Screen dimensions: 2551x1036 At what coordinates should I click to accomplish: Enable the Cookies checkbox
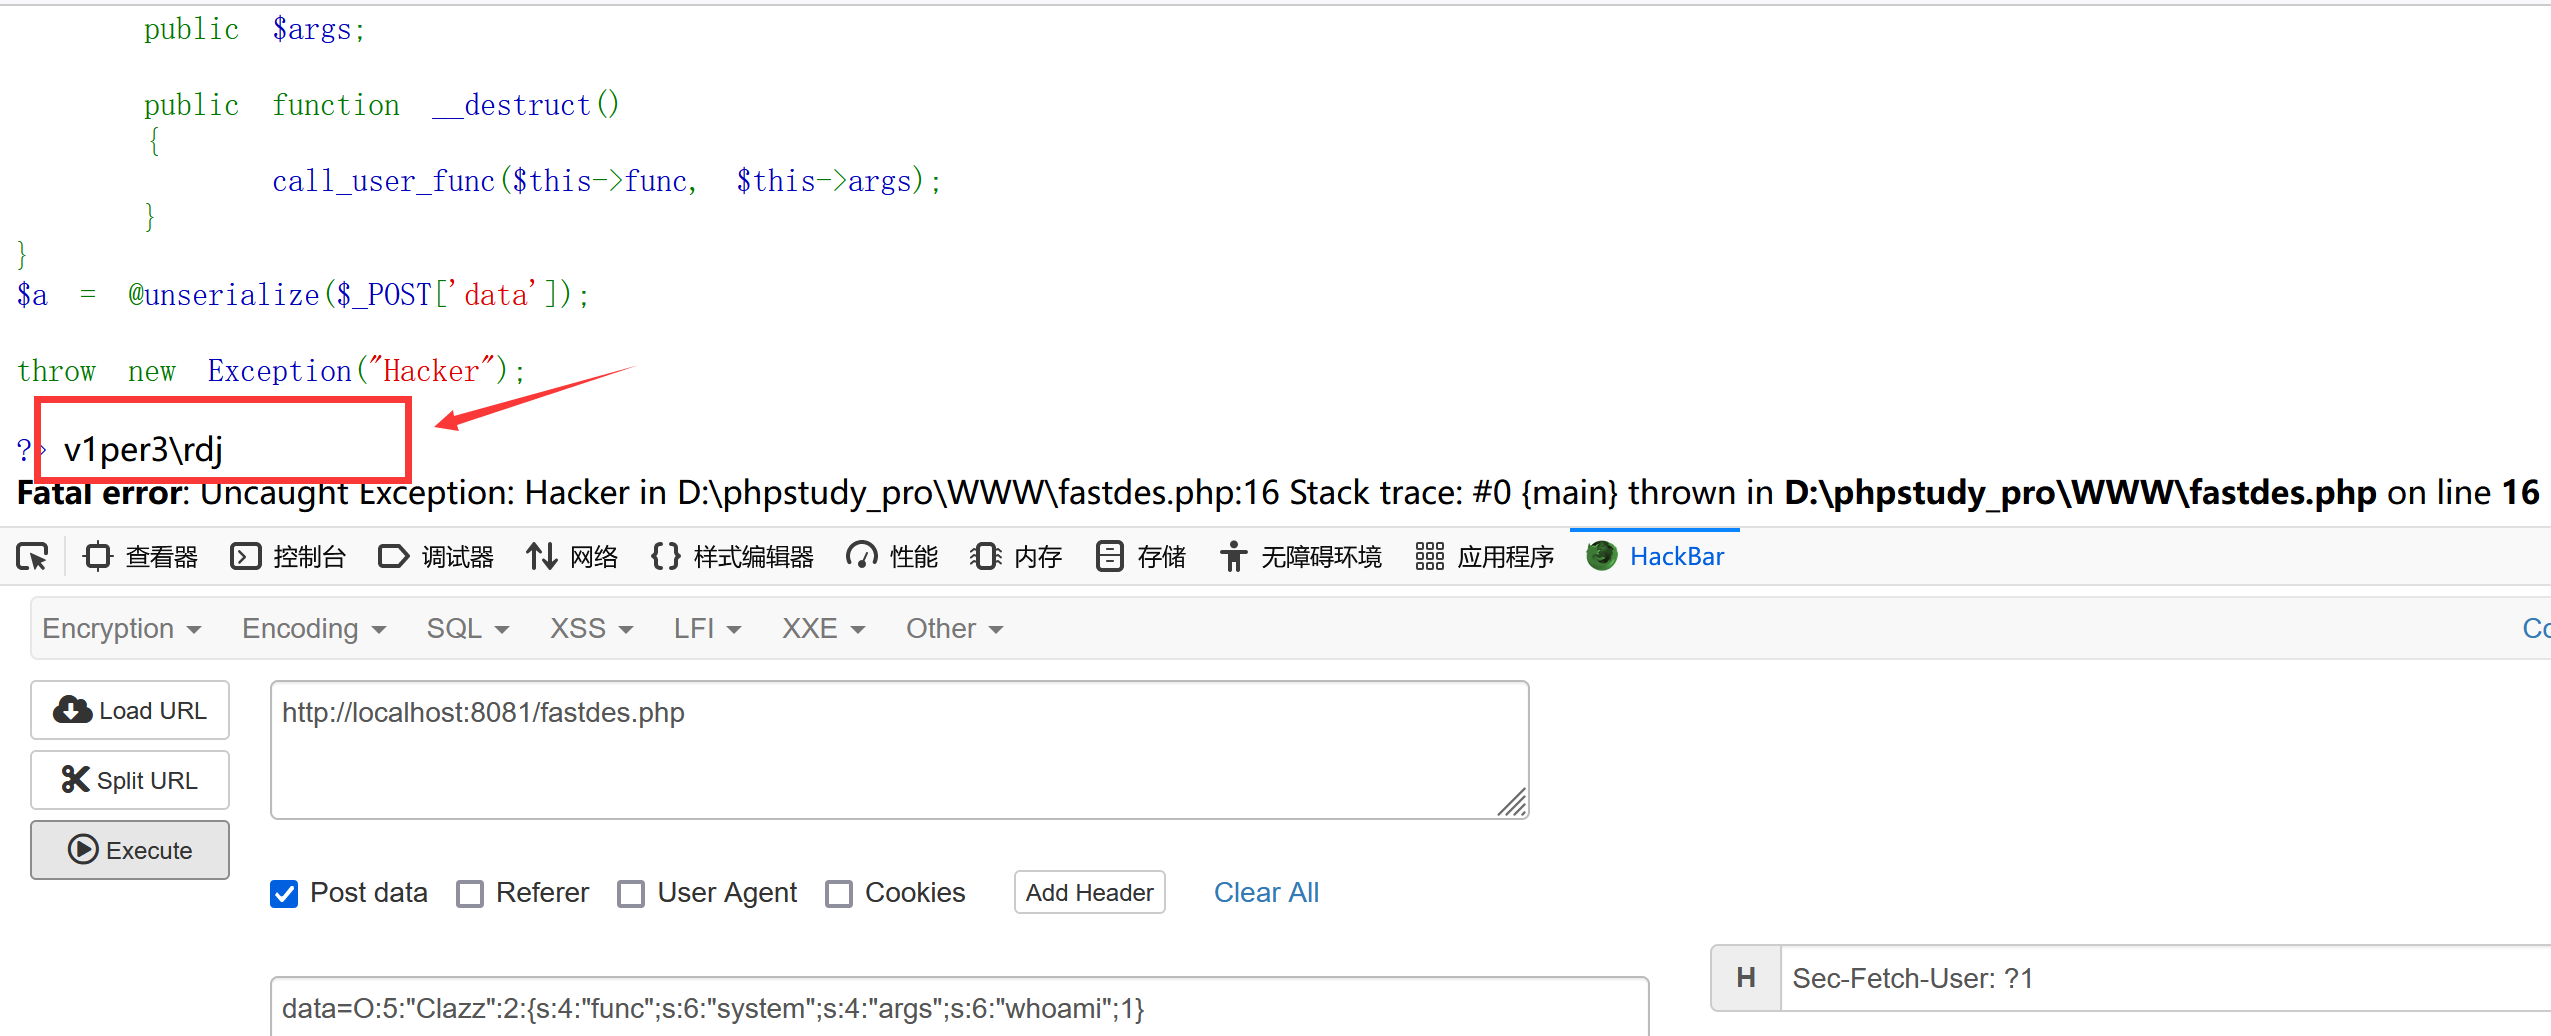839,893
